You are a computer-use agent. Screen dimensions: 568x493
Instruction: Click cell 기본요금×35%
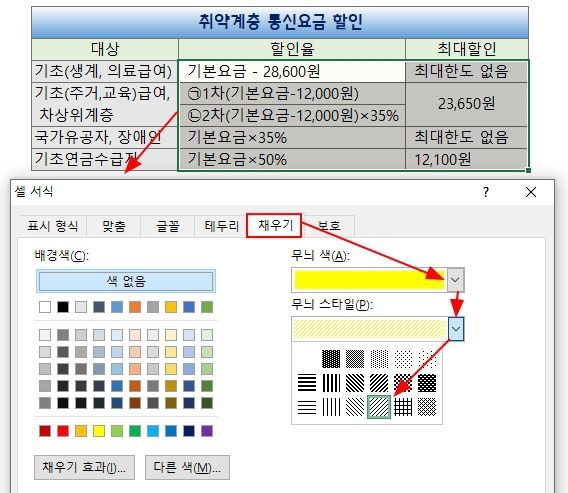point(292,137)
